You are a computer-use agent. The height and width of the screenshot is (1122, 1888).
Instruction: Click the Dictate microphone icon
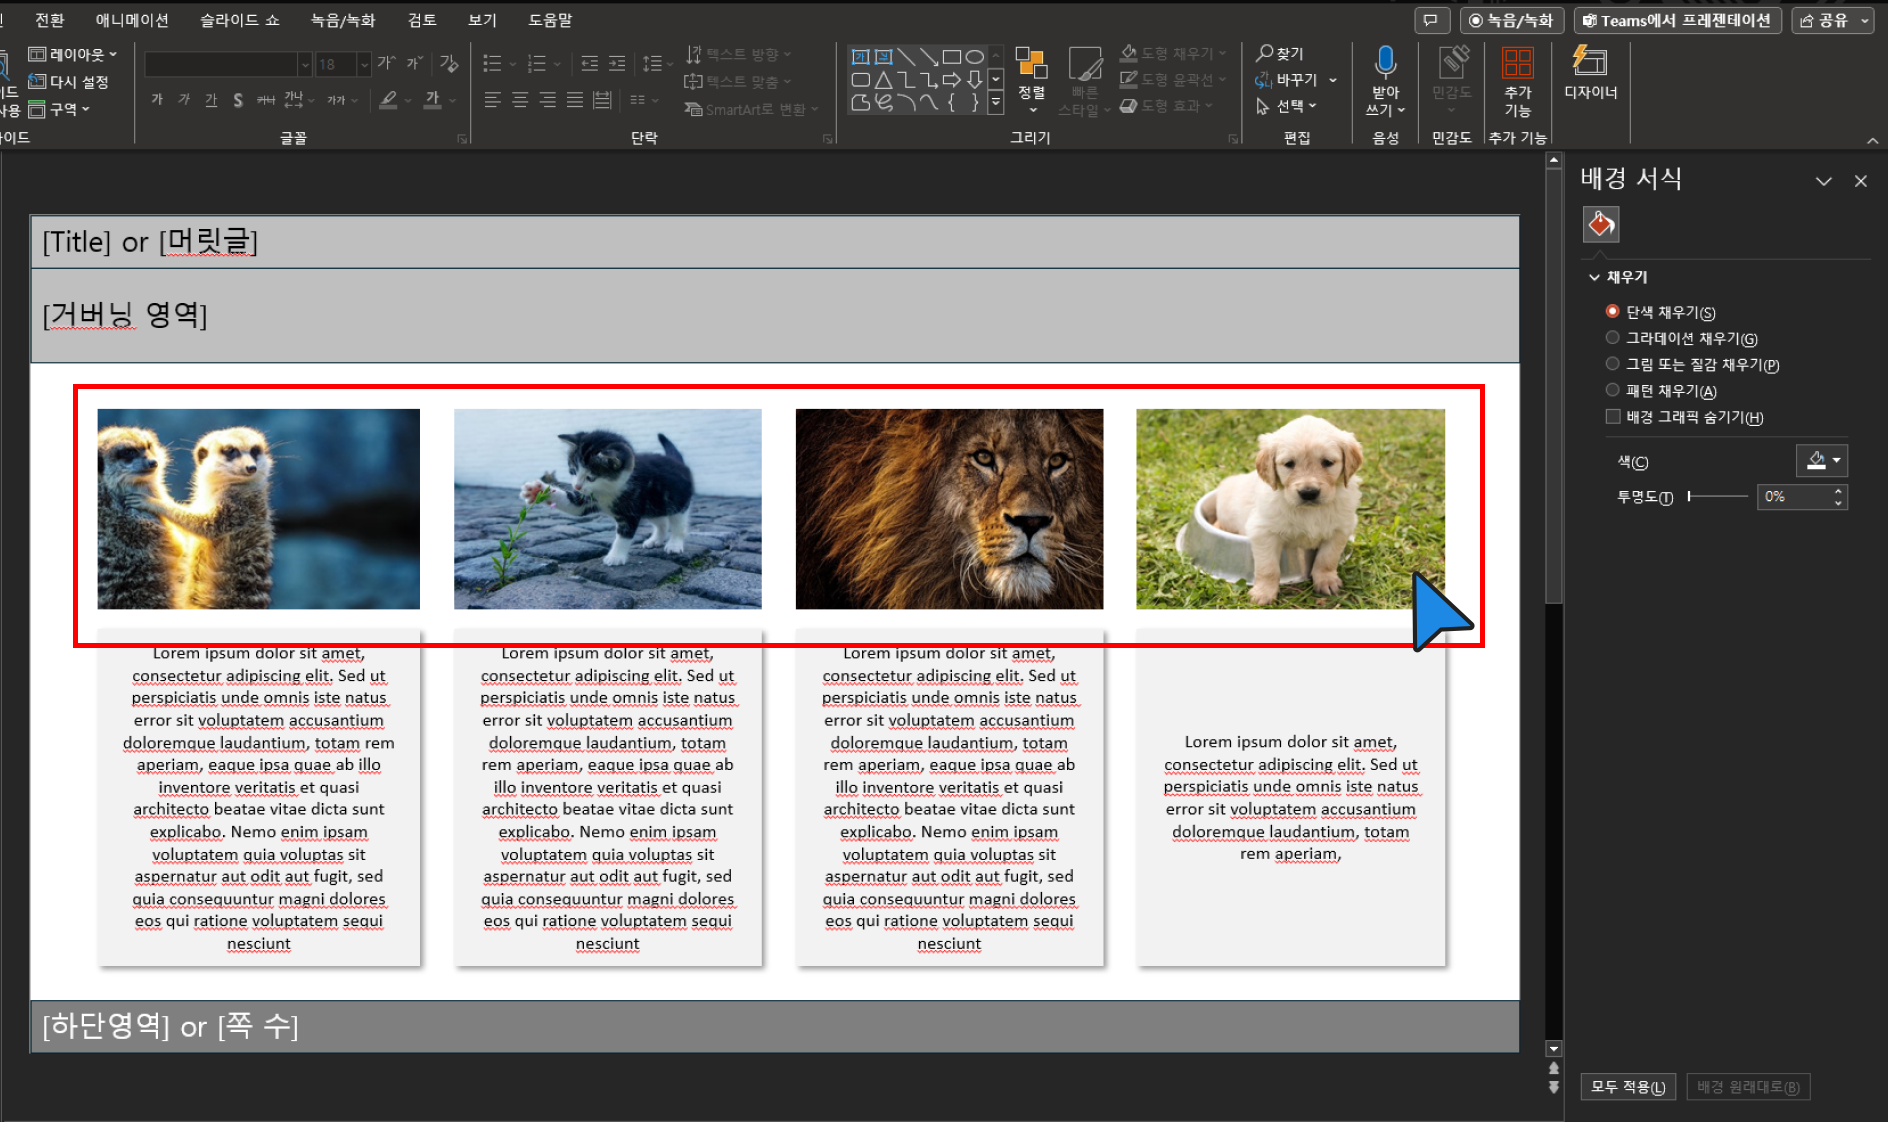1385,64
